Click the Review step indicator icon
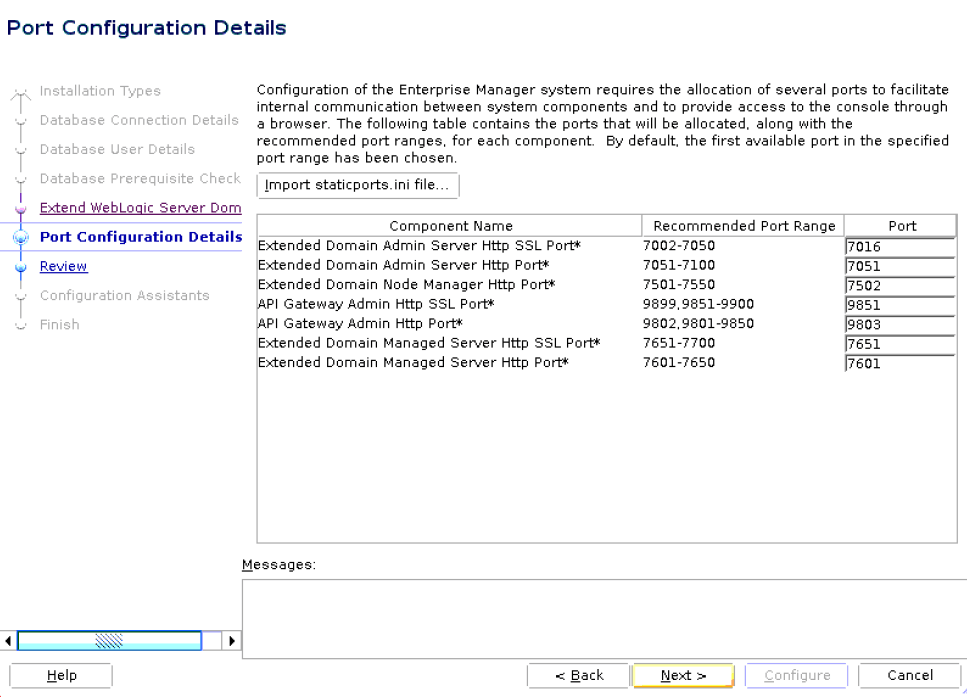 [x=21, y=266]
